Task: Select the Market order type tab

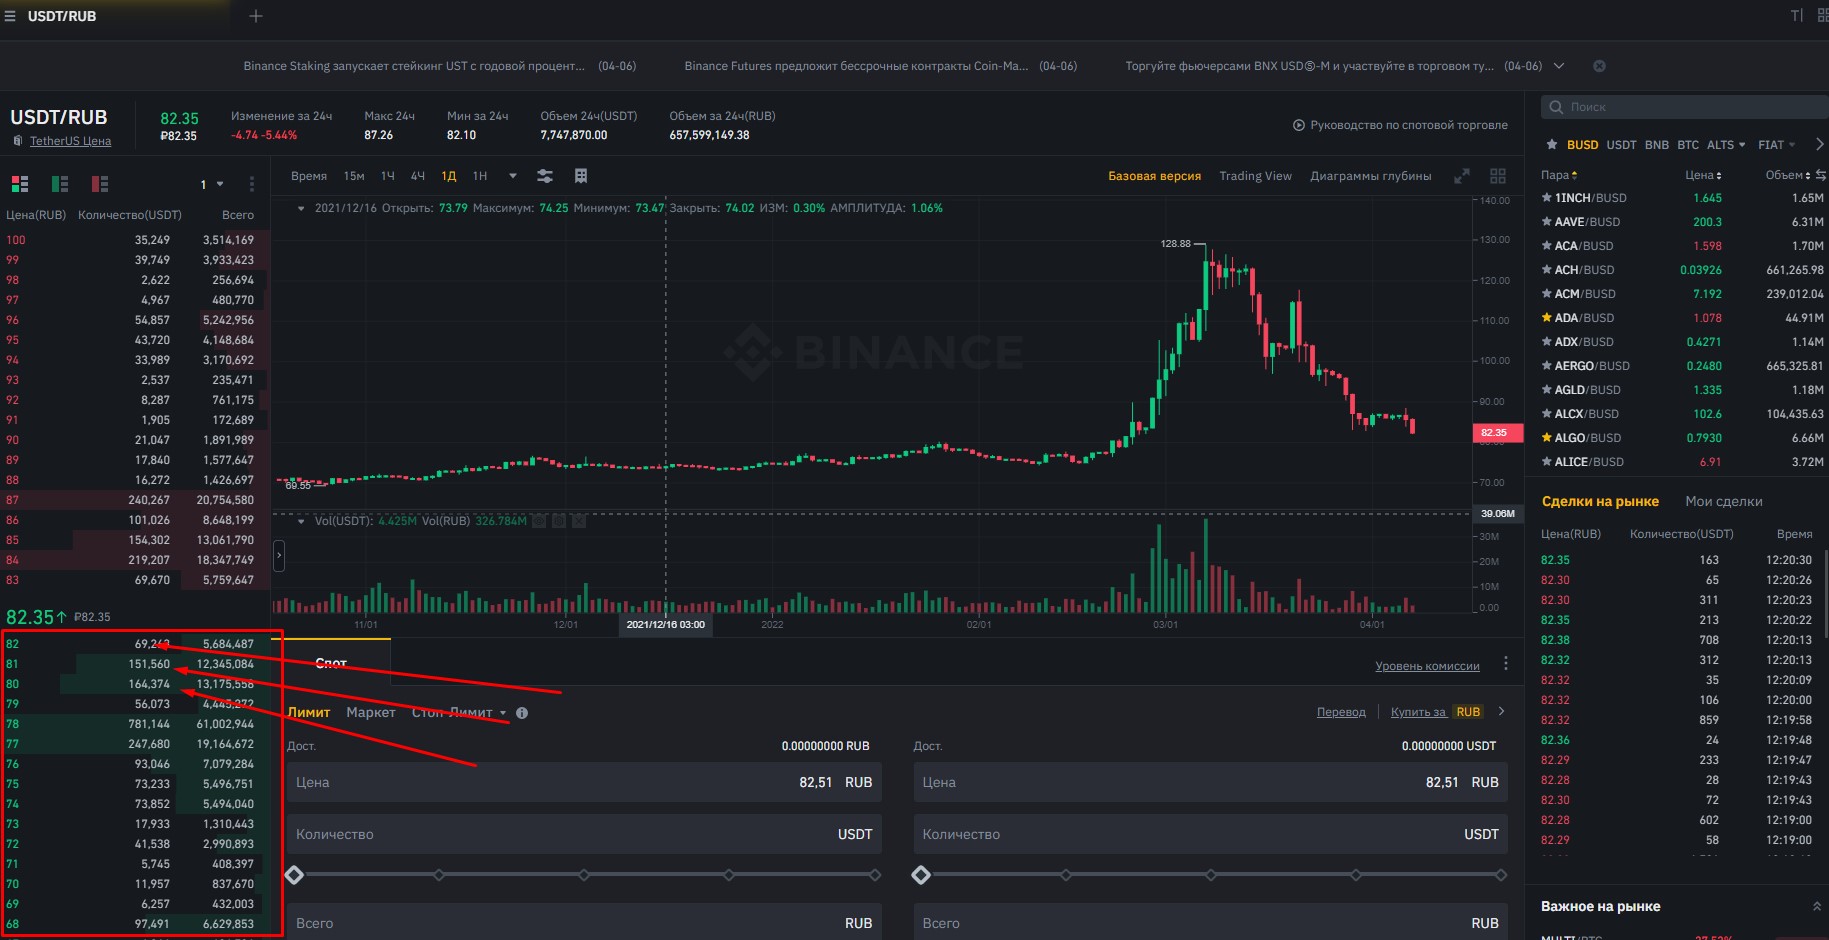Action: click(x=371, y=713)
